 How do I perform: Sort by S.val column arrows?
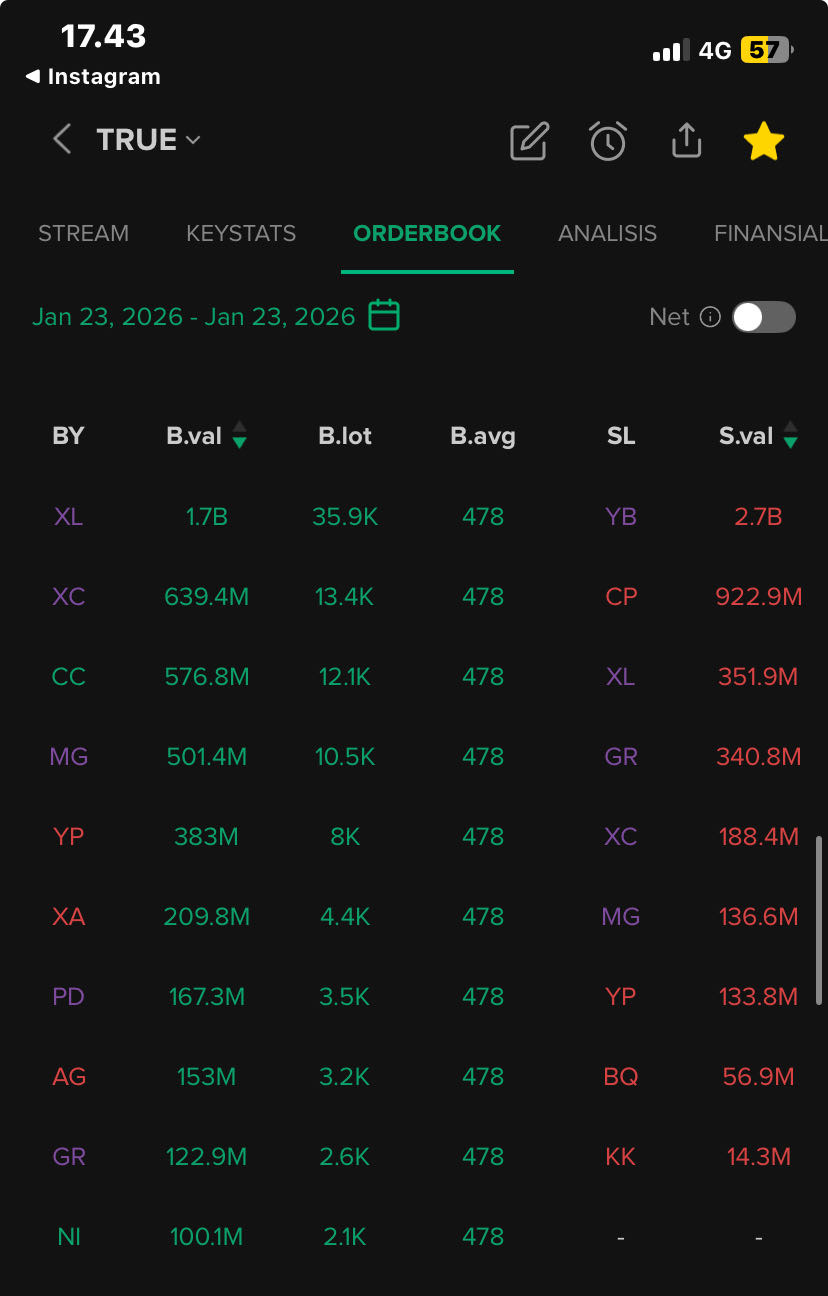pos(791,435)
